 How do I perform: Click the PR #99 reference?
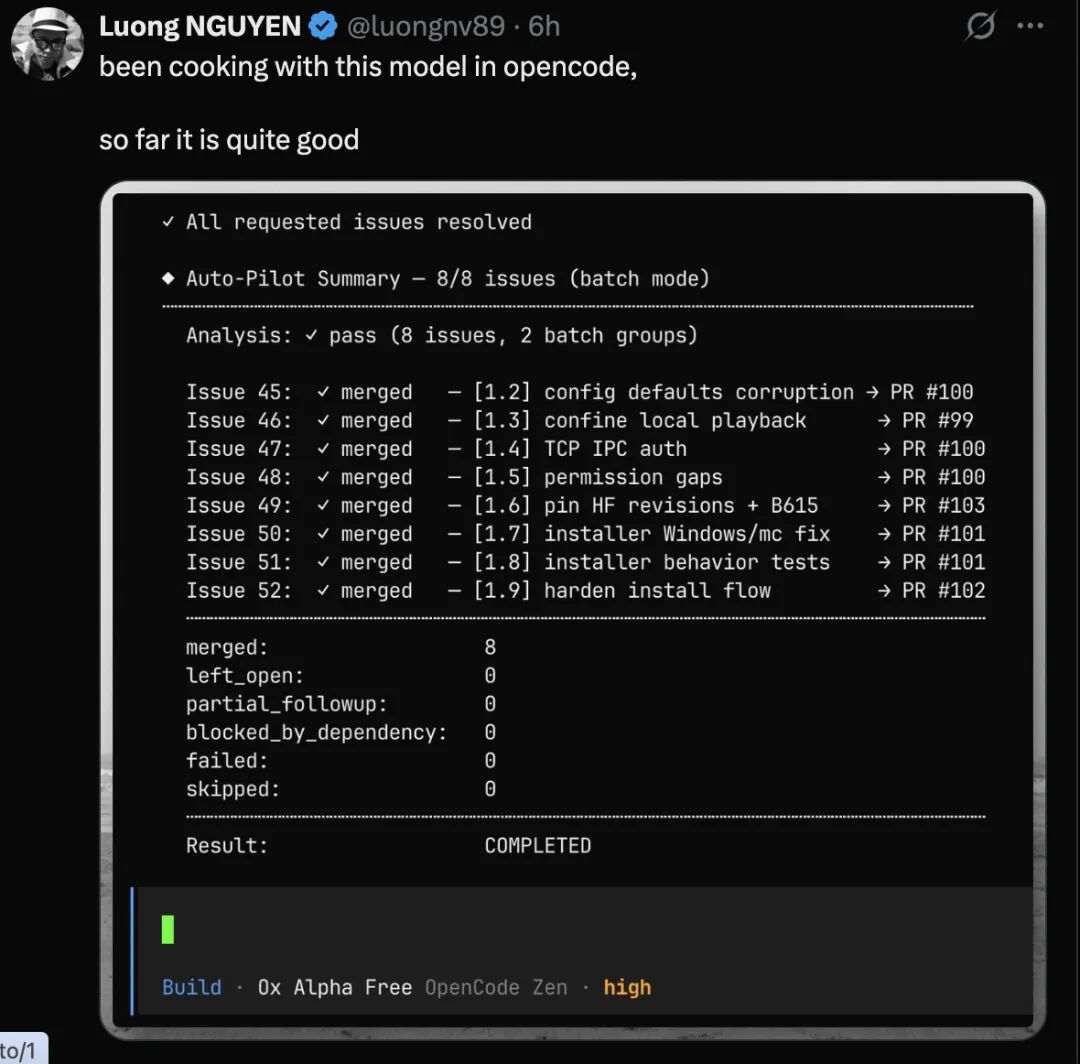point(937,420)
